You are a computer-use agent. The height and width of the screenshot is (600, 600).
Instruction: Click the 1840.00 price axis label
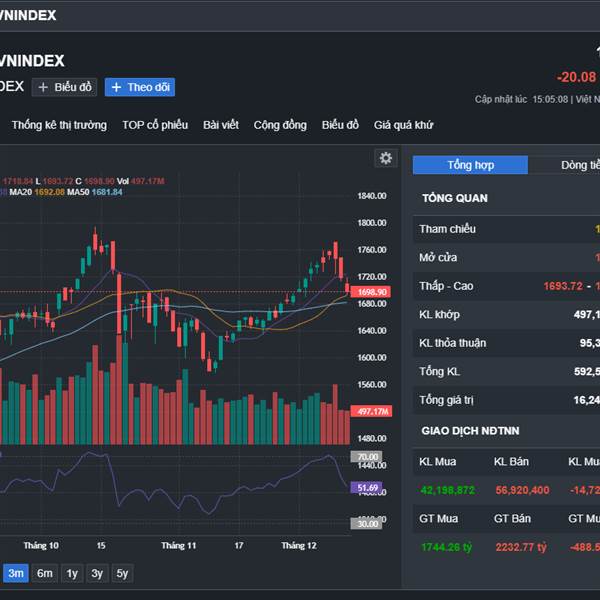pos(372,196)
